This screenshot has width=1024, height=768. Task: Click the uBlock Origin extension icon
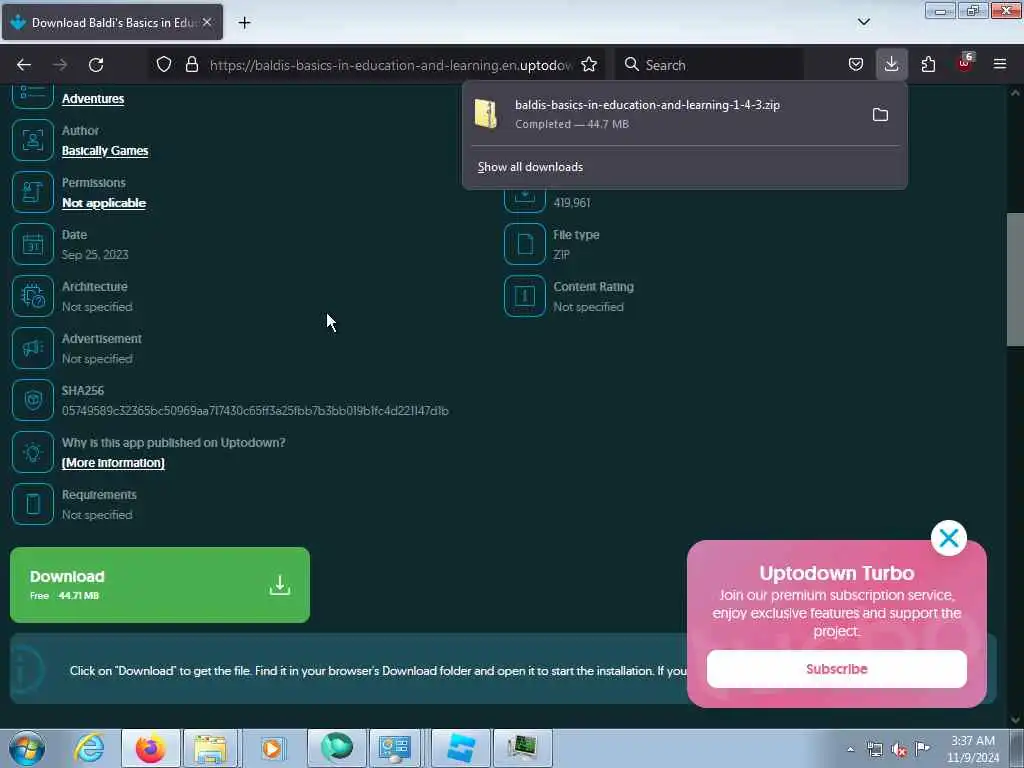[x=965, y=63]
